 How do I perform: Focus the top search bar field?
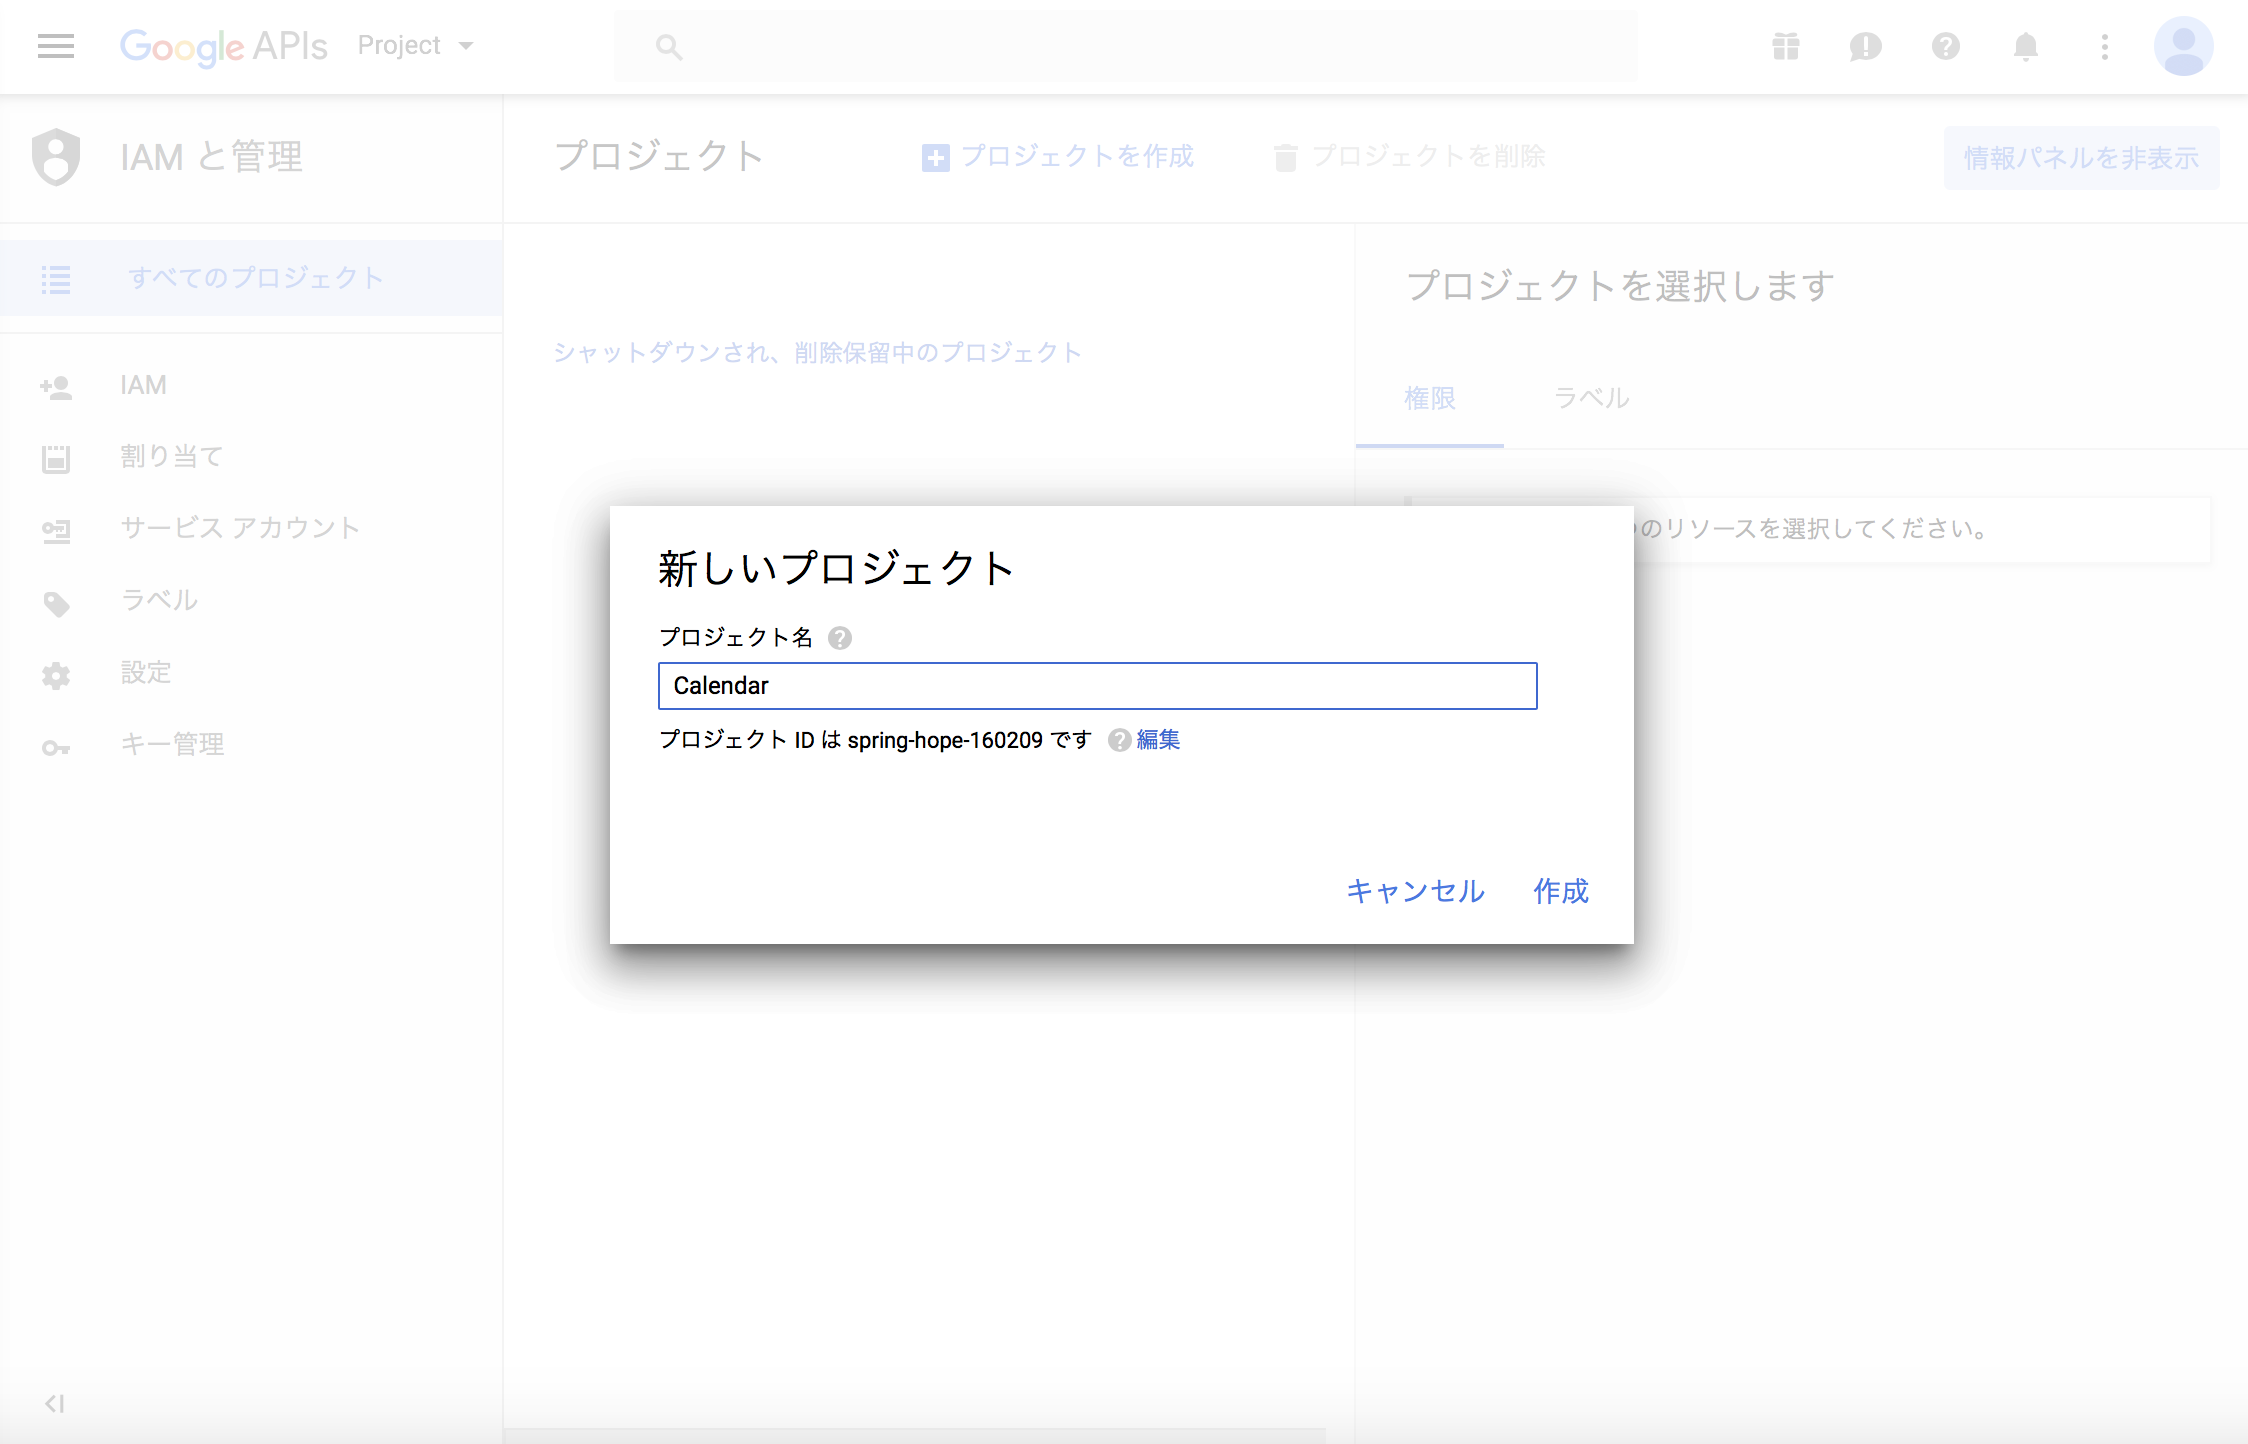(x=1126, y=47)
